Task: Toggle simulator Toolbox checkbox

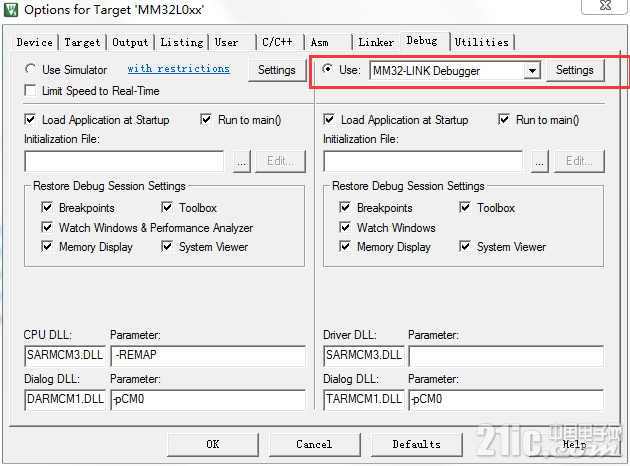Action: (x=167, y=207)
